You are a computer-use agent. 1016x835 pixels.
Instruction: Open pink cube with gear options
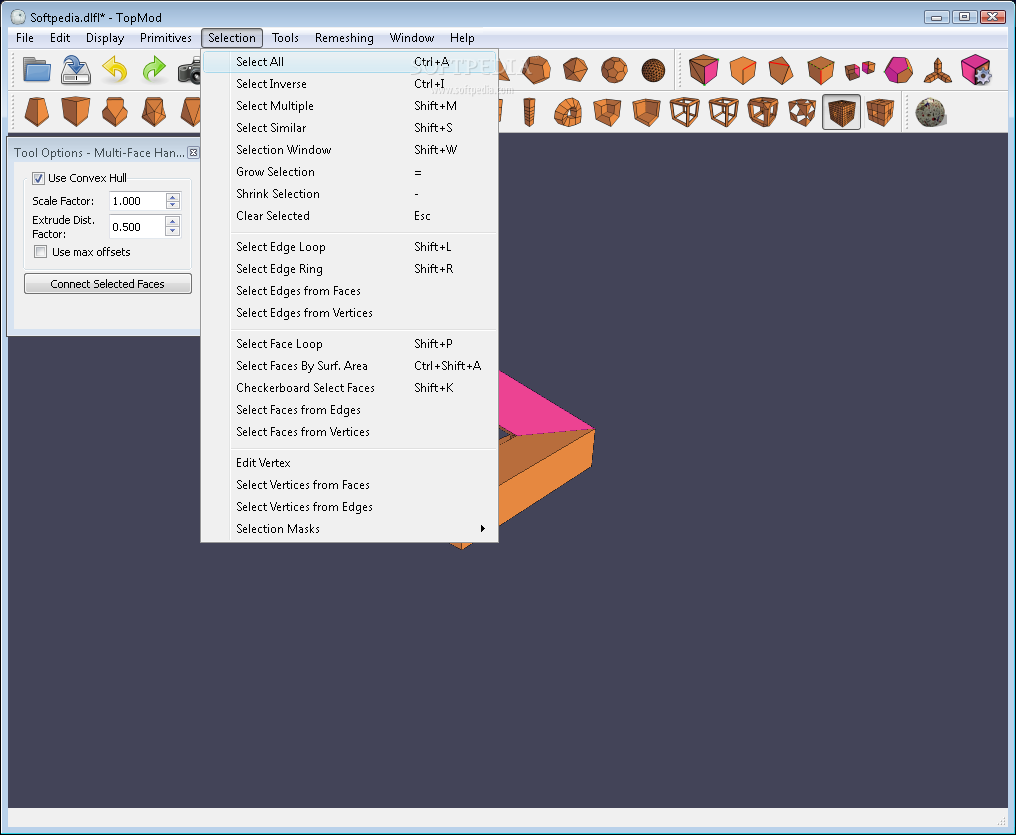976,70
